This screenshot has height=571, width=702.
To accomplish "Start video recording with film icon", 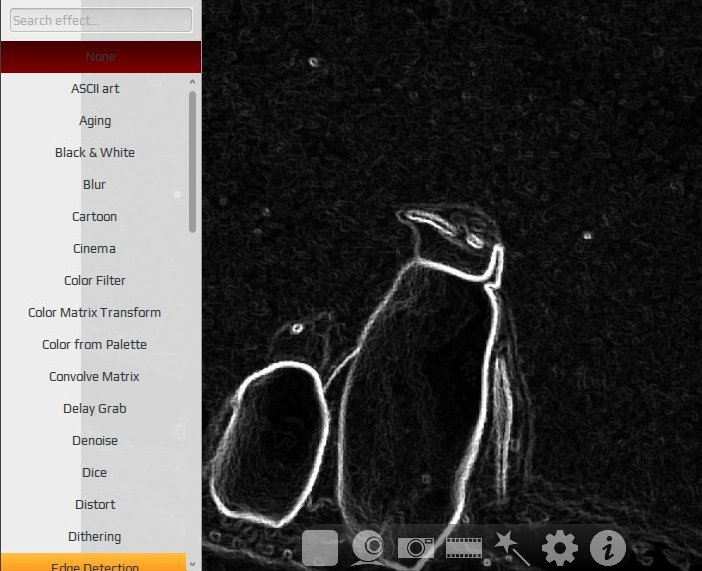I will click(464, 547).
